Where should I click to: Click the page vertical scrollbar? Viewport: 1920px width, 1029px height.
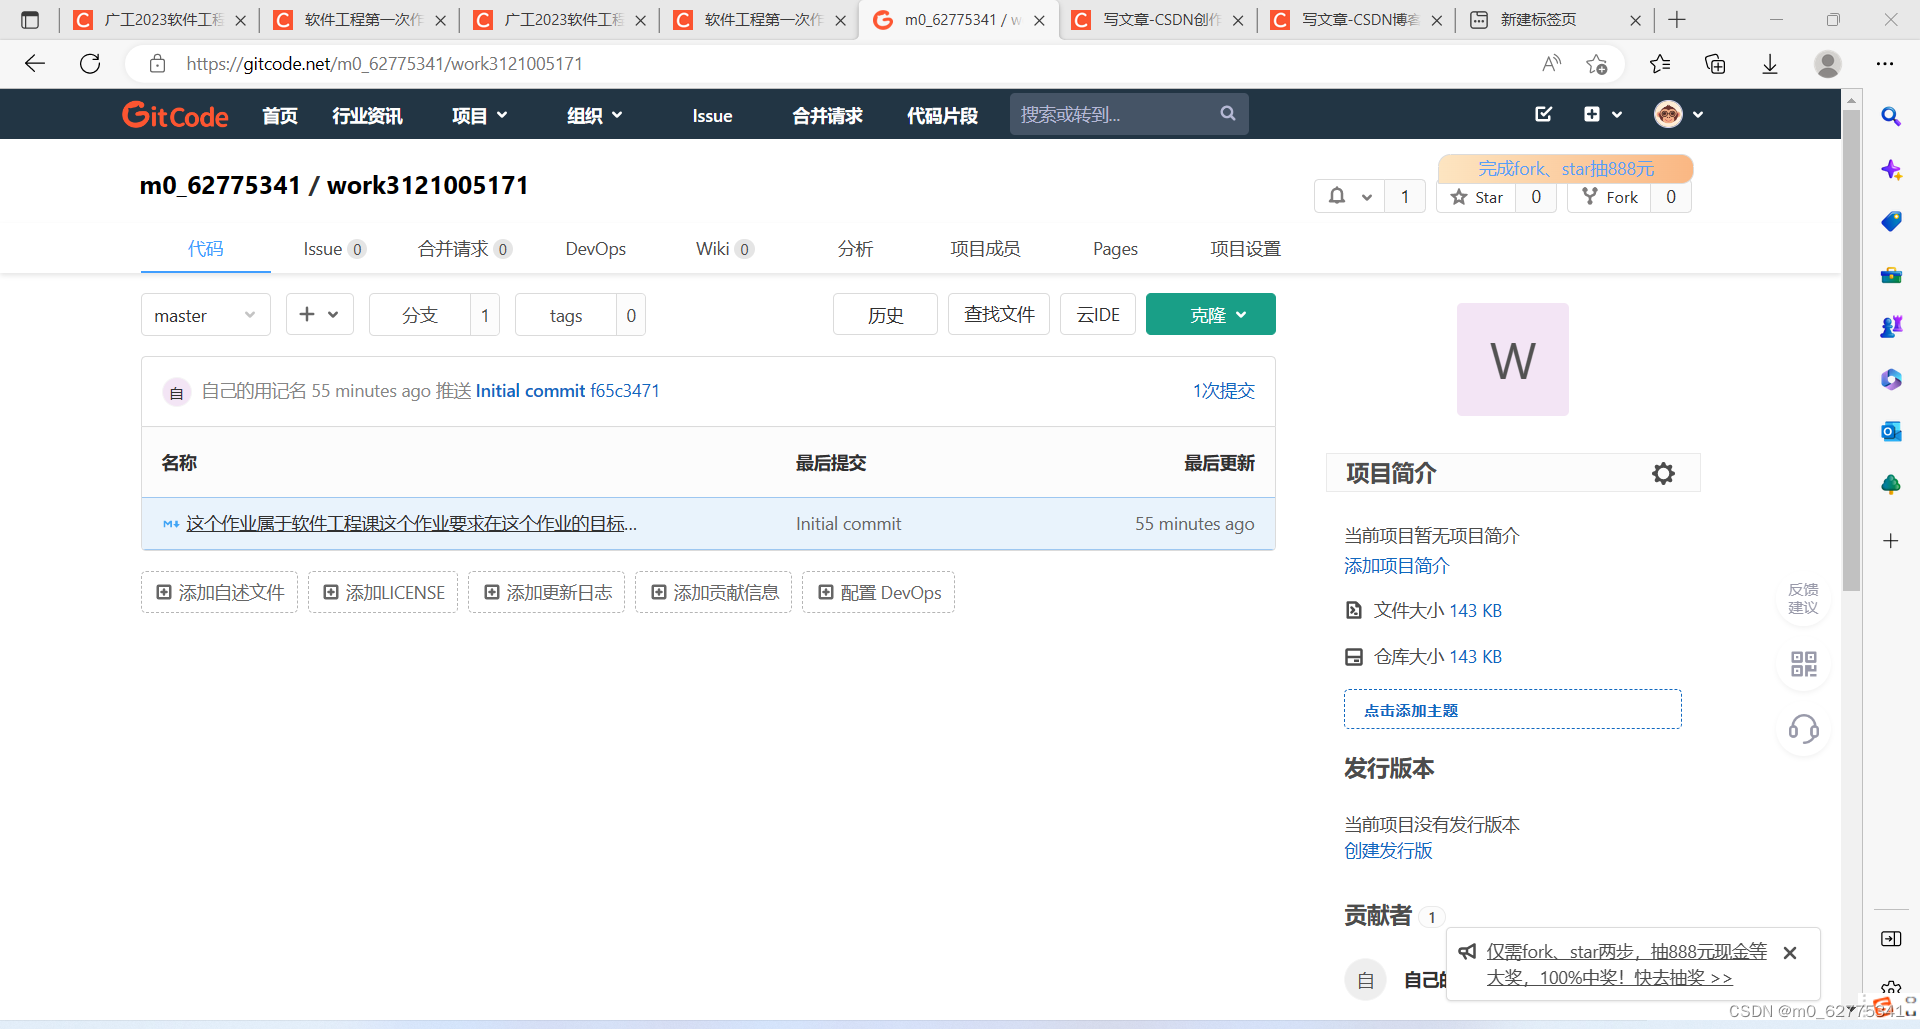tap(1851, 350)
